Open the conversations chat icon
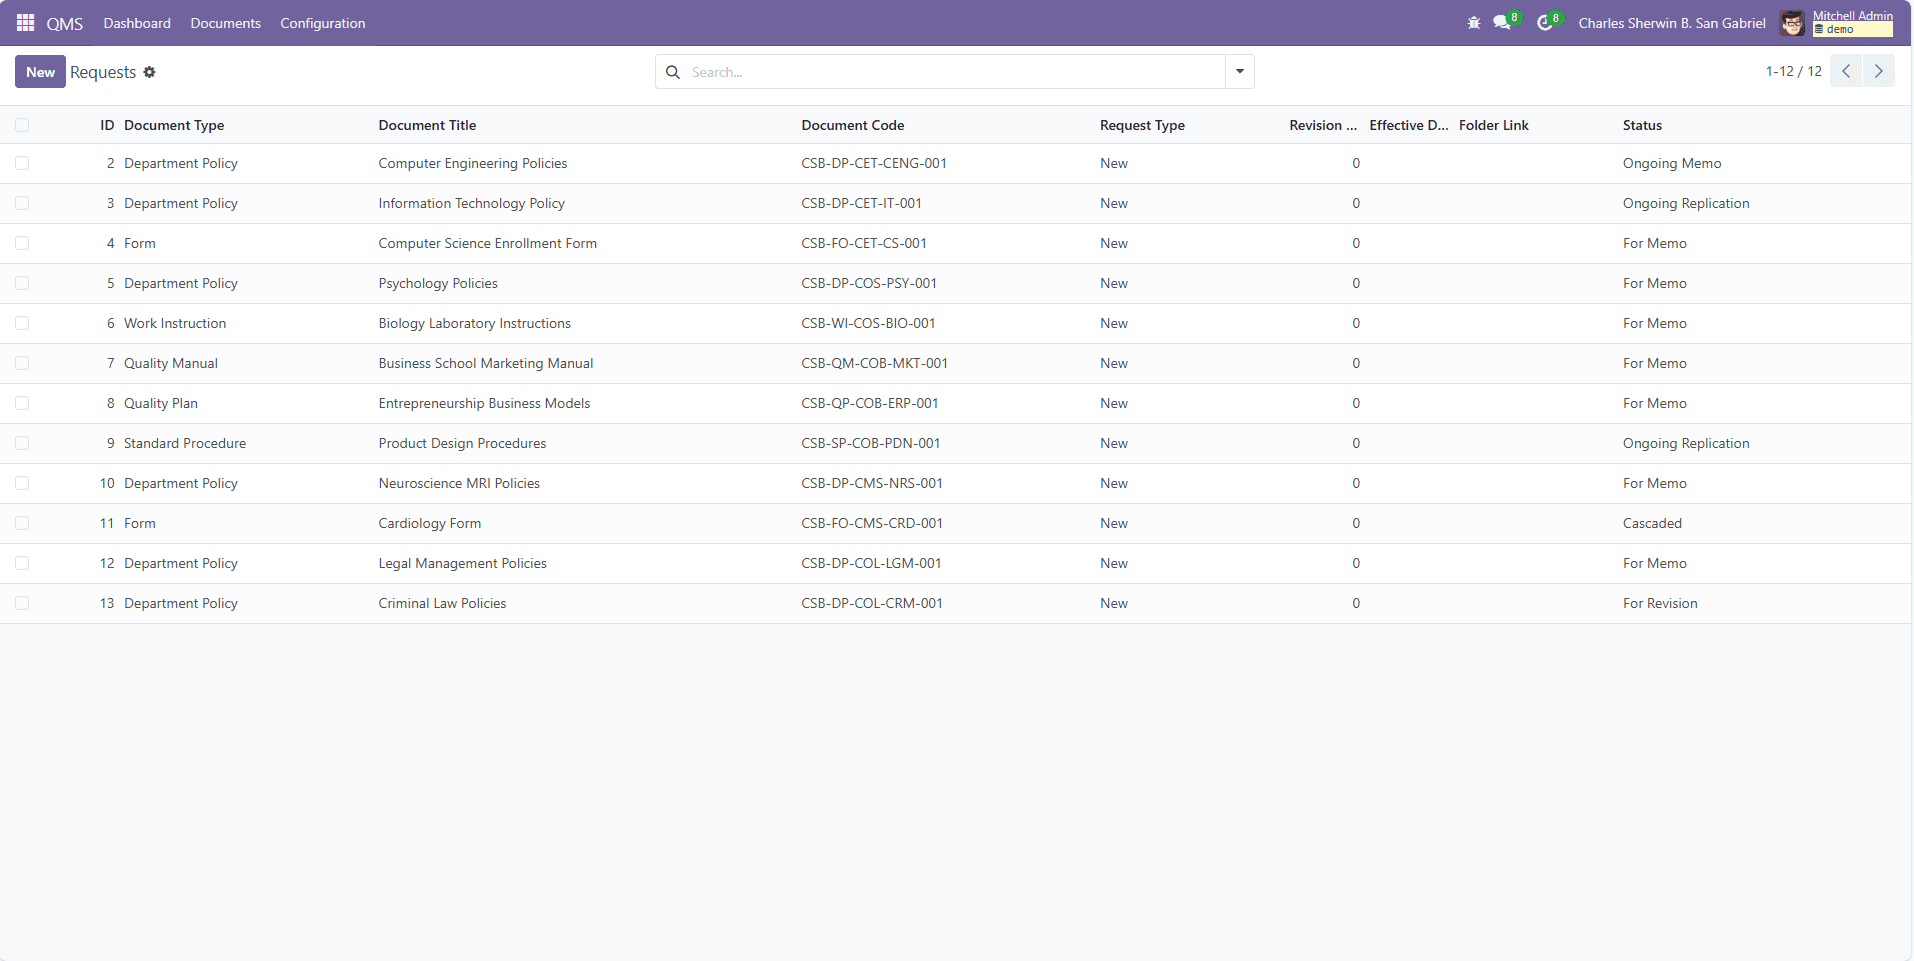Screen dimensions: 1914x961 click(x=1502, y=23)
